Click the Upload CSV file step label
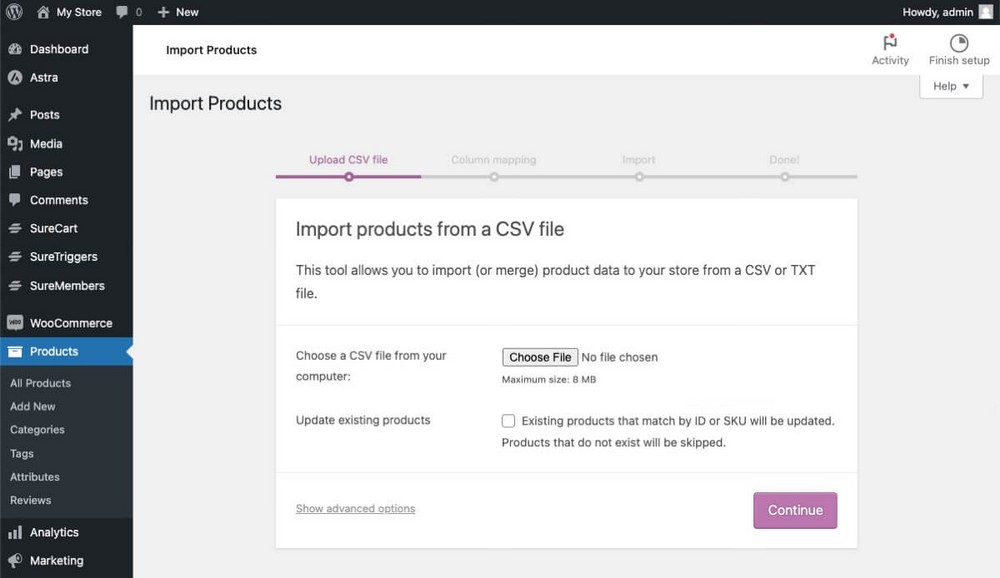The height and width of the screenshot is (578, 1000). (x=348, y=159)
